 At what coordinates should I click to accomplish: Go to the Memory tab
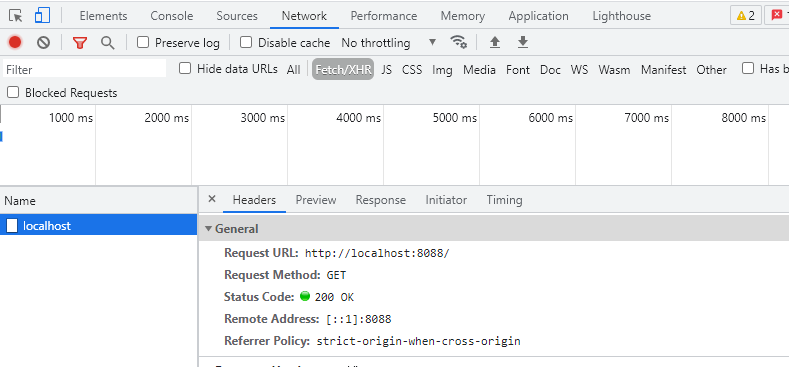click(462, 16)
